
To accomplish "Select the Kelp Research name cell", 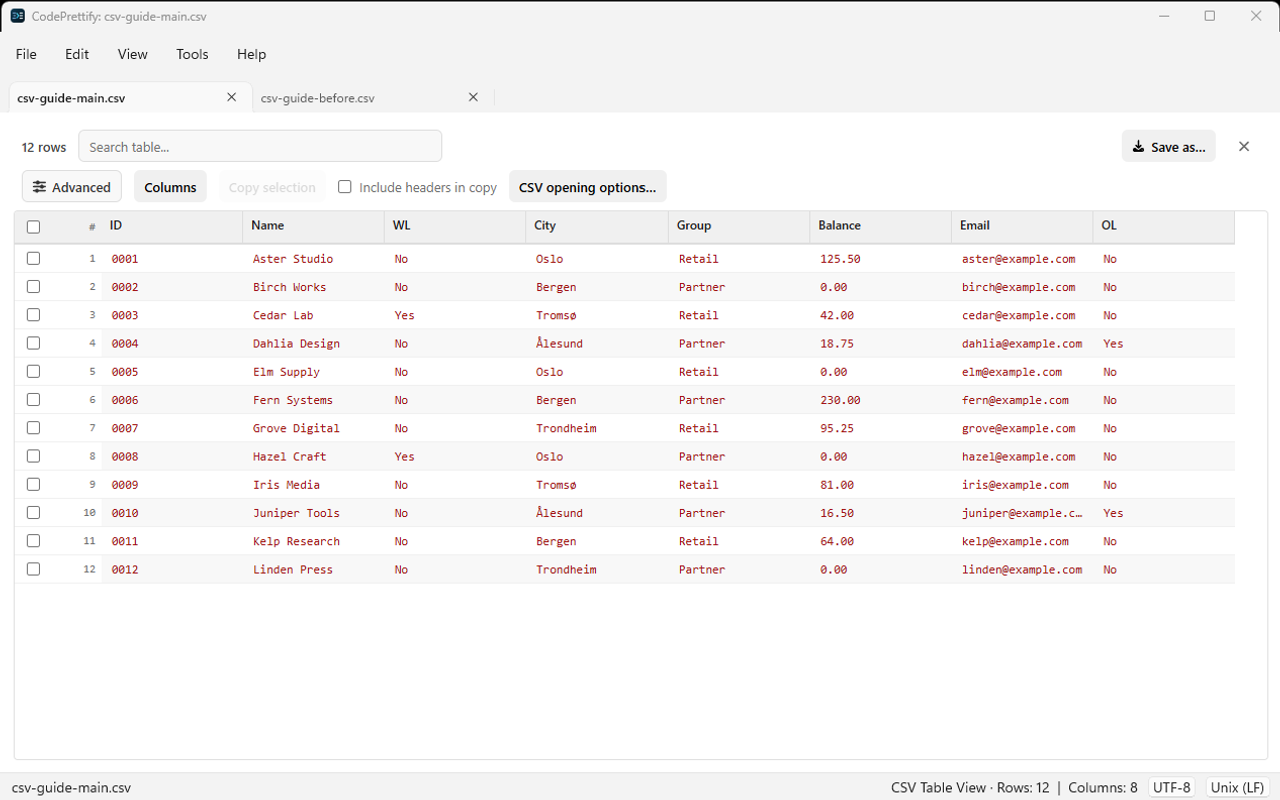I will (296, 541).
